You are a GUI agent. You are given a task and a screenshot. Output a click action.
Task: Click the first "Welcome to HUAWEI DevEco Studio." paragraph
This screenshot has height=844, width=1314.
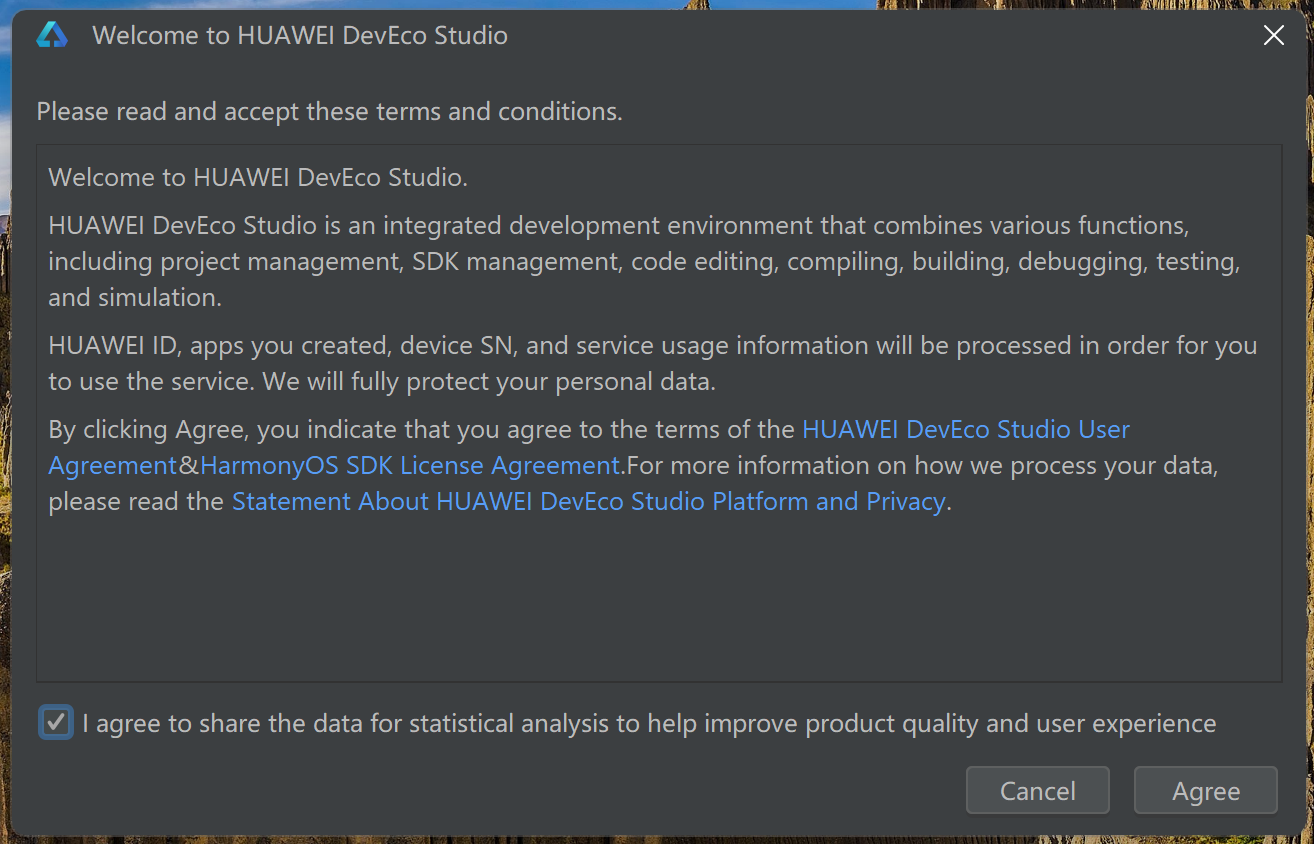coord(258,178)
